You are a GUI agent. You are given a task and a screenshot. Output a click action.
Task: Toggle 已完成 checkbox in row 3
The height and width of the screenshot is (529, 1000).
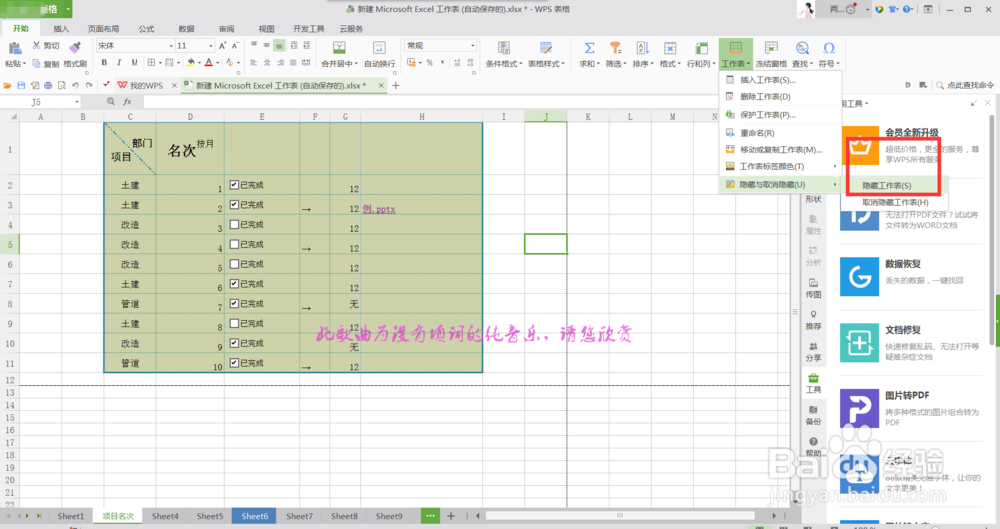tap(234, 205)
